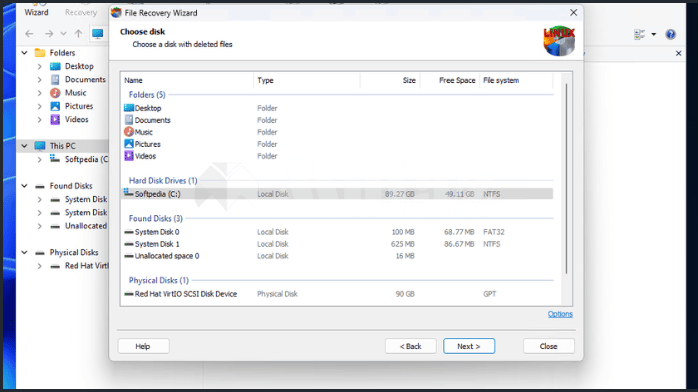Click the < Back button
The width and height of the screenshot is (698, 392).
410,346
